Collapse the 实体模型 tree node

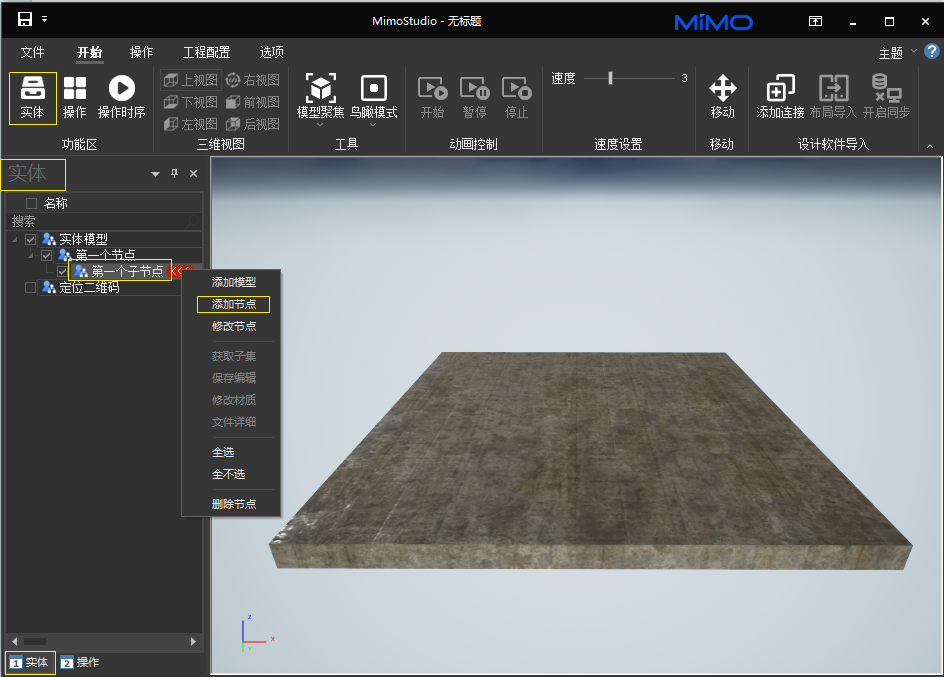tap(15, 240)
